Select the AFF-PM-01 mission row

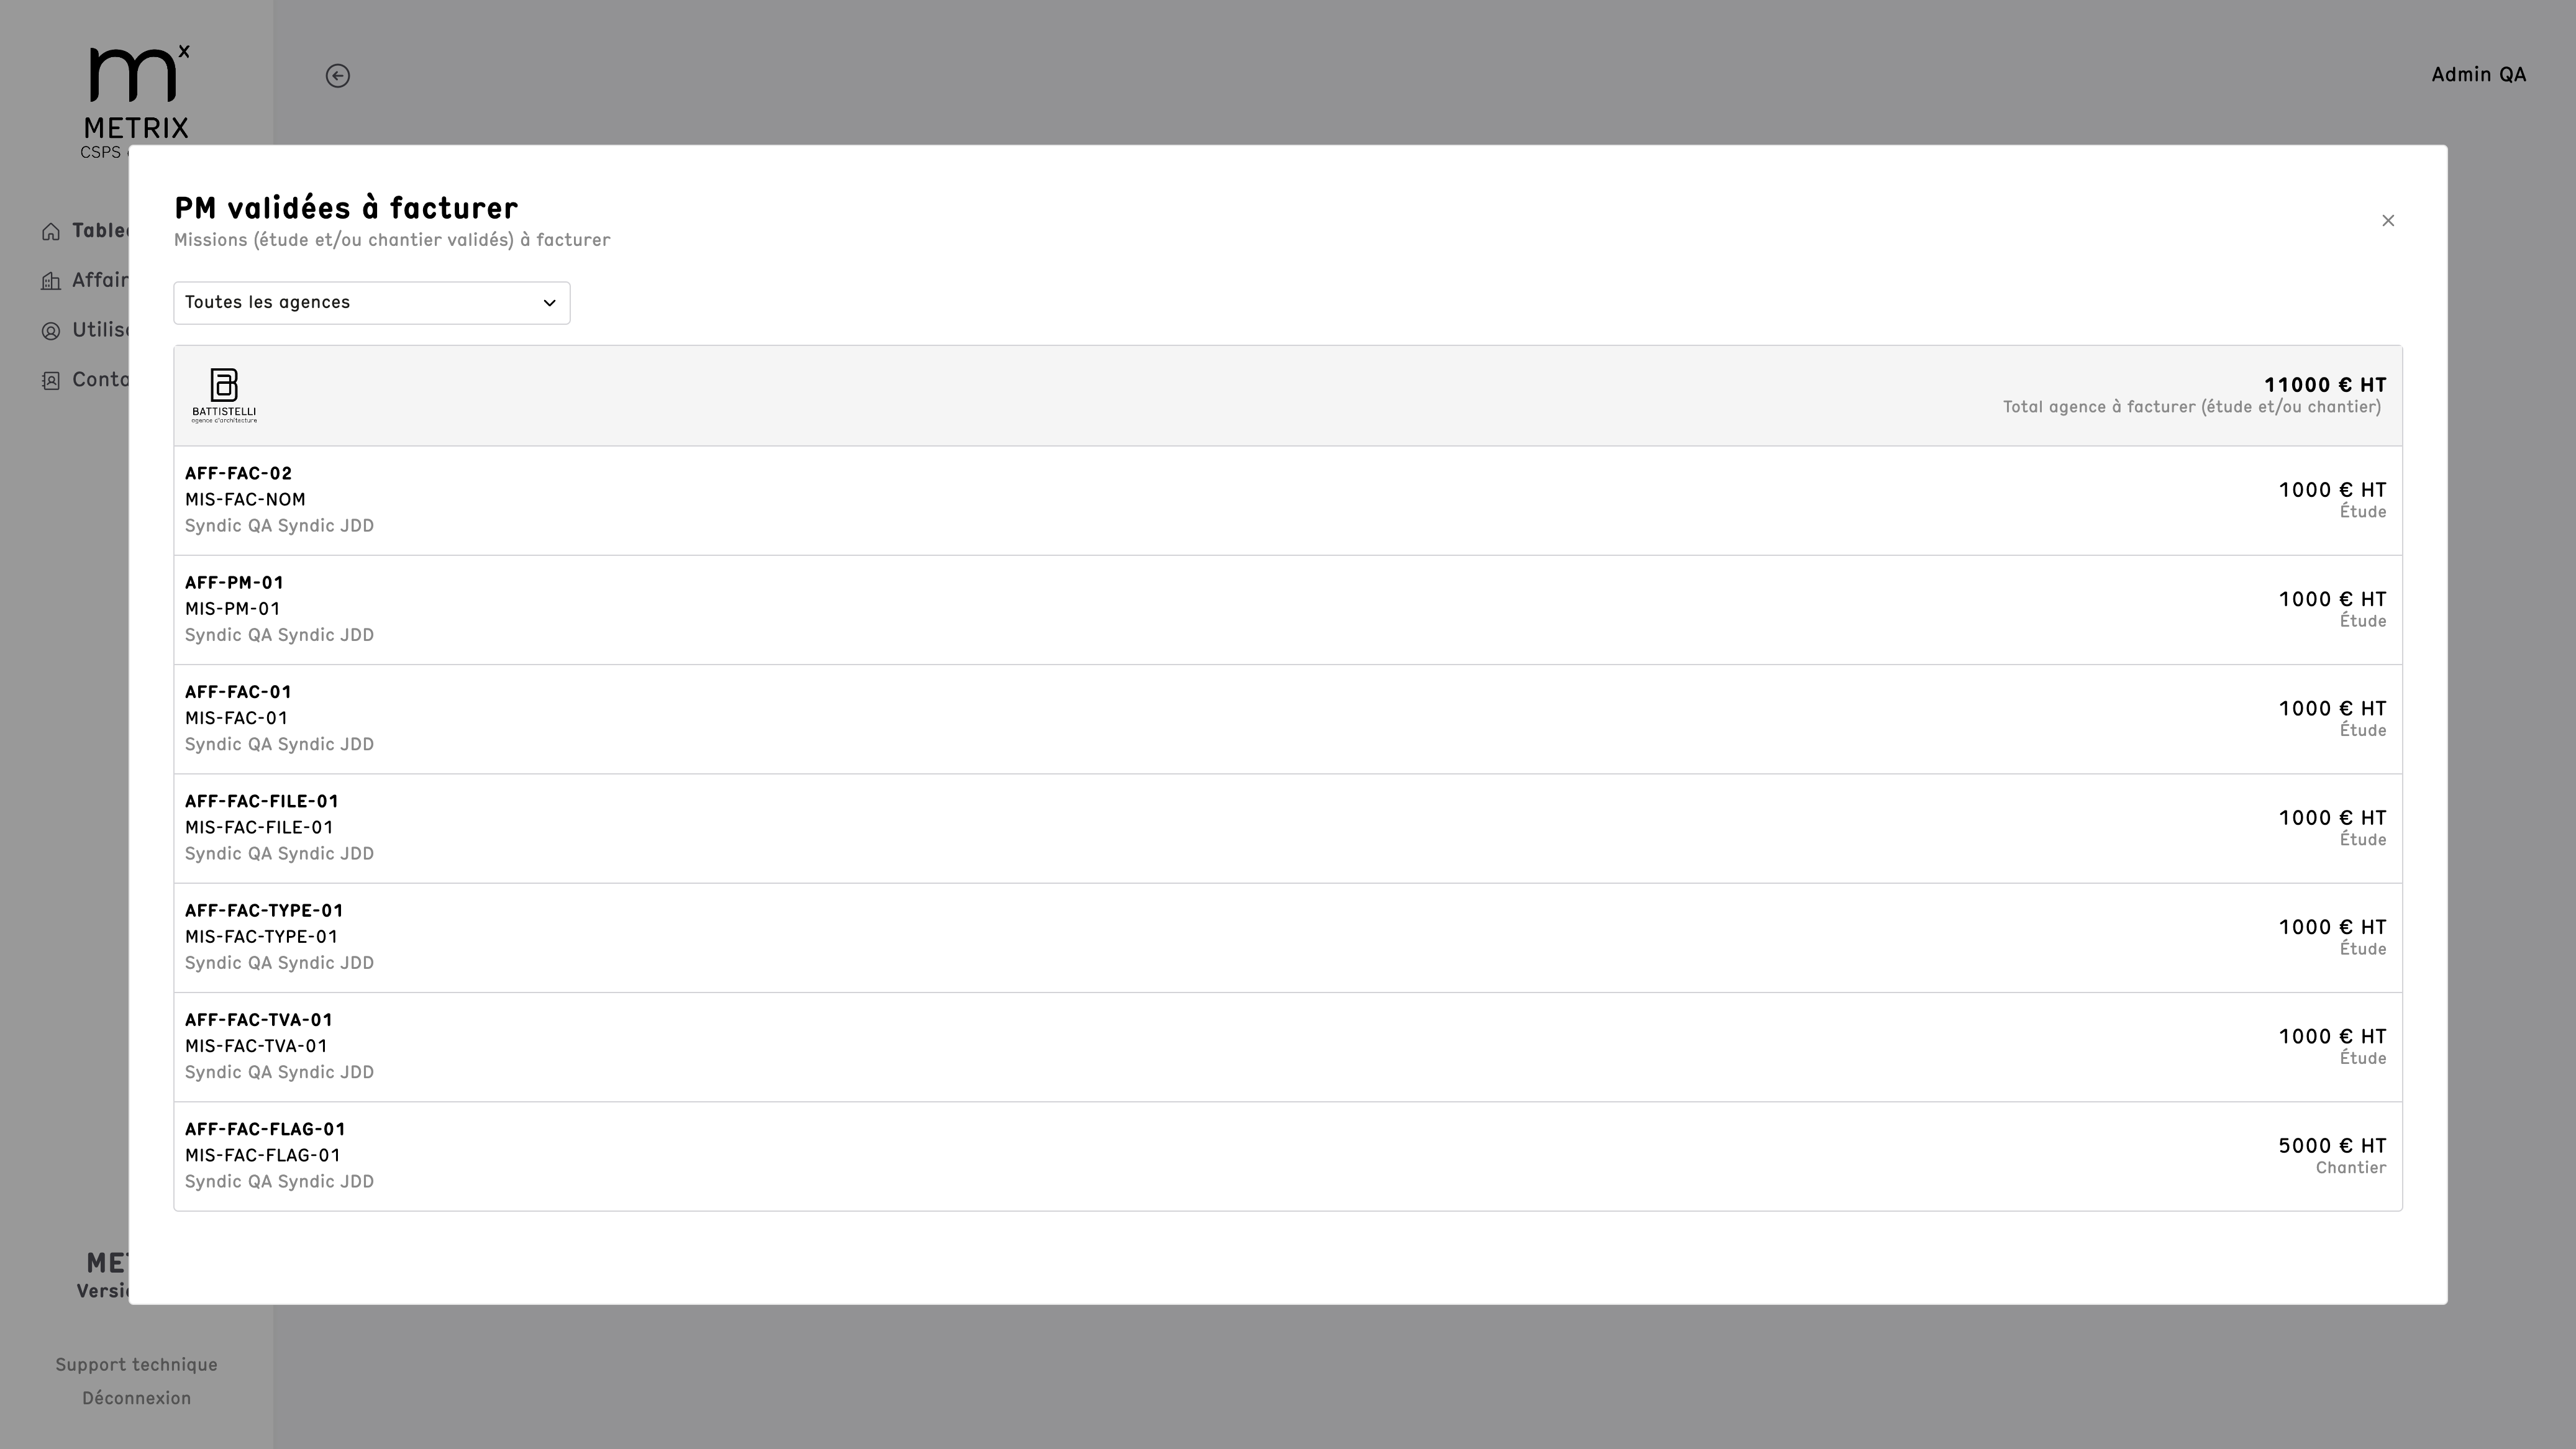(1288, 610)
